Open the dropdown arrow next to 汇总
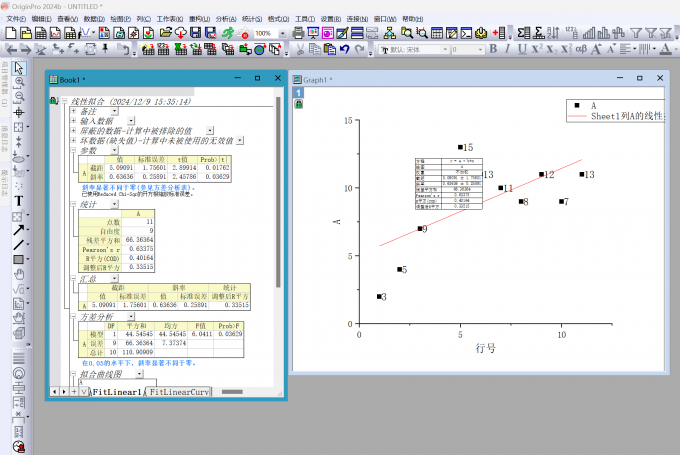680x455 pixels. click(114, 278)
